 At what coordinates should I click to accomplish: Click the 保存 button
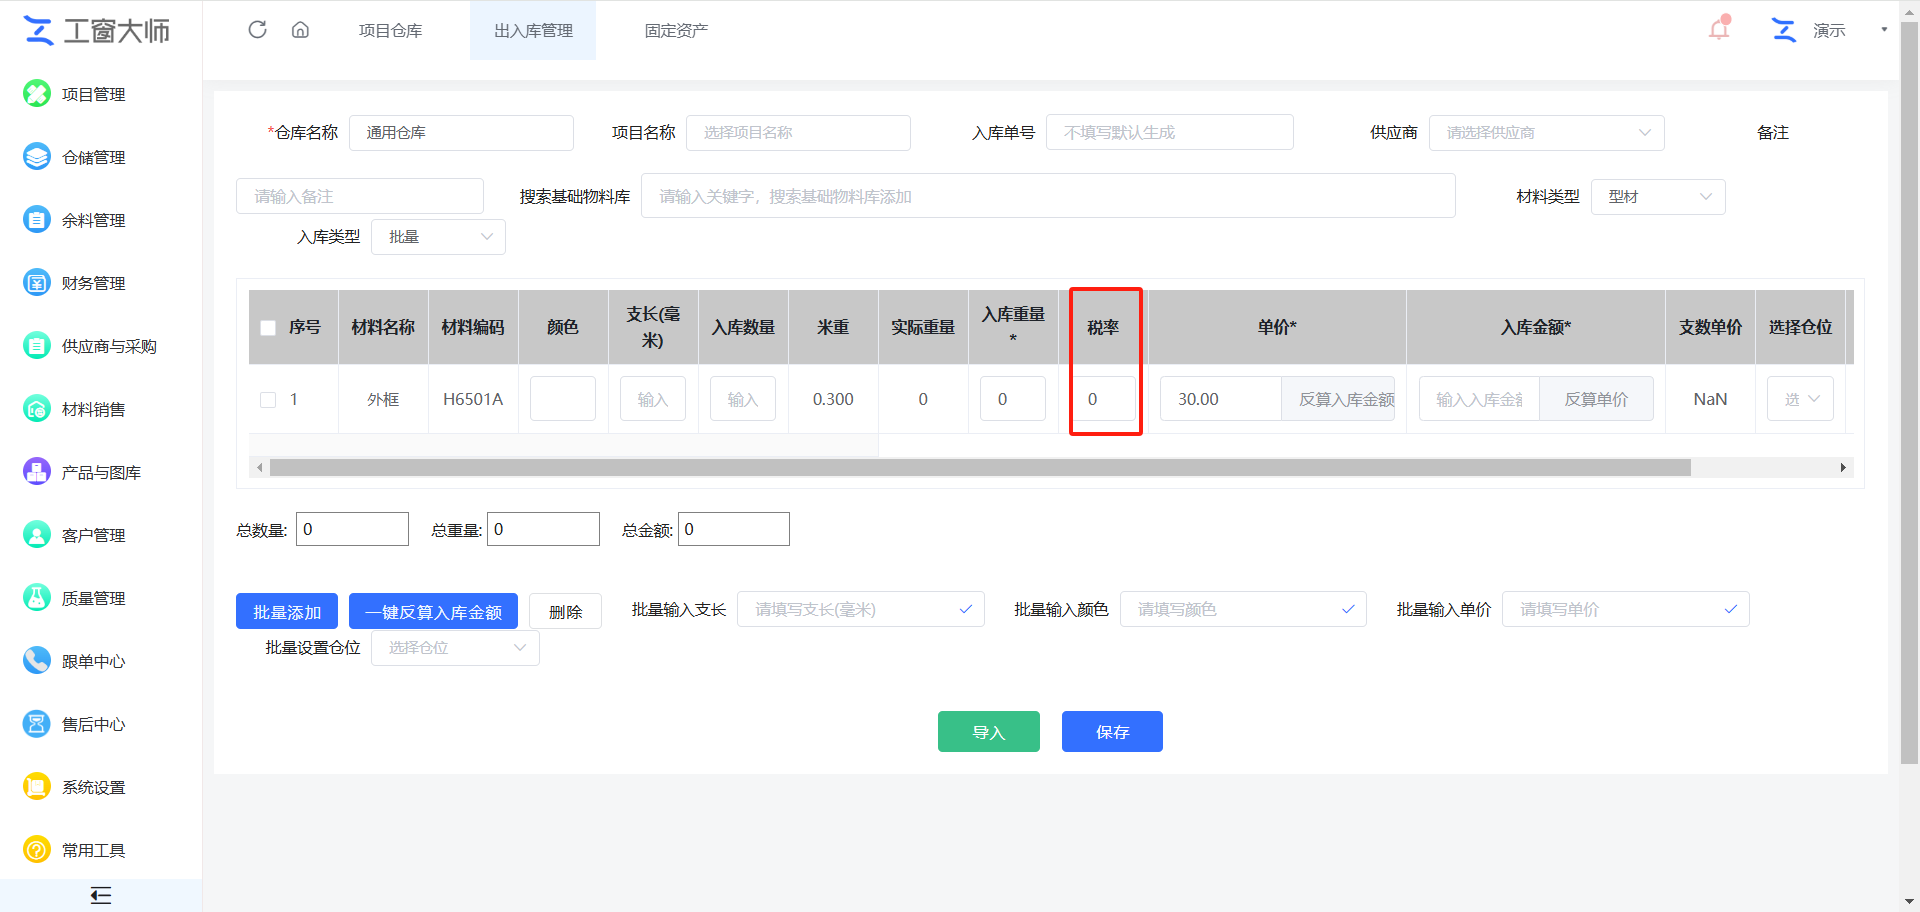[x=1112, y=732]
